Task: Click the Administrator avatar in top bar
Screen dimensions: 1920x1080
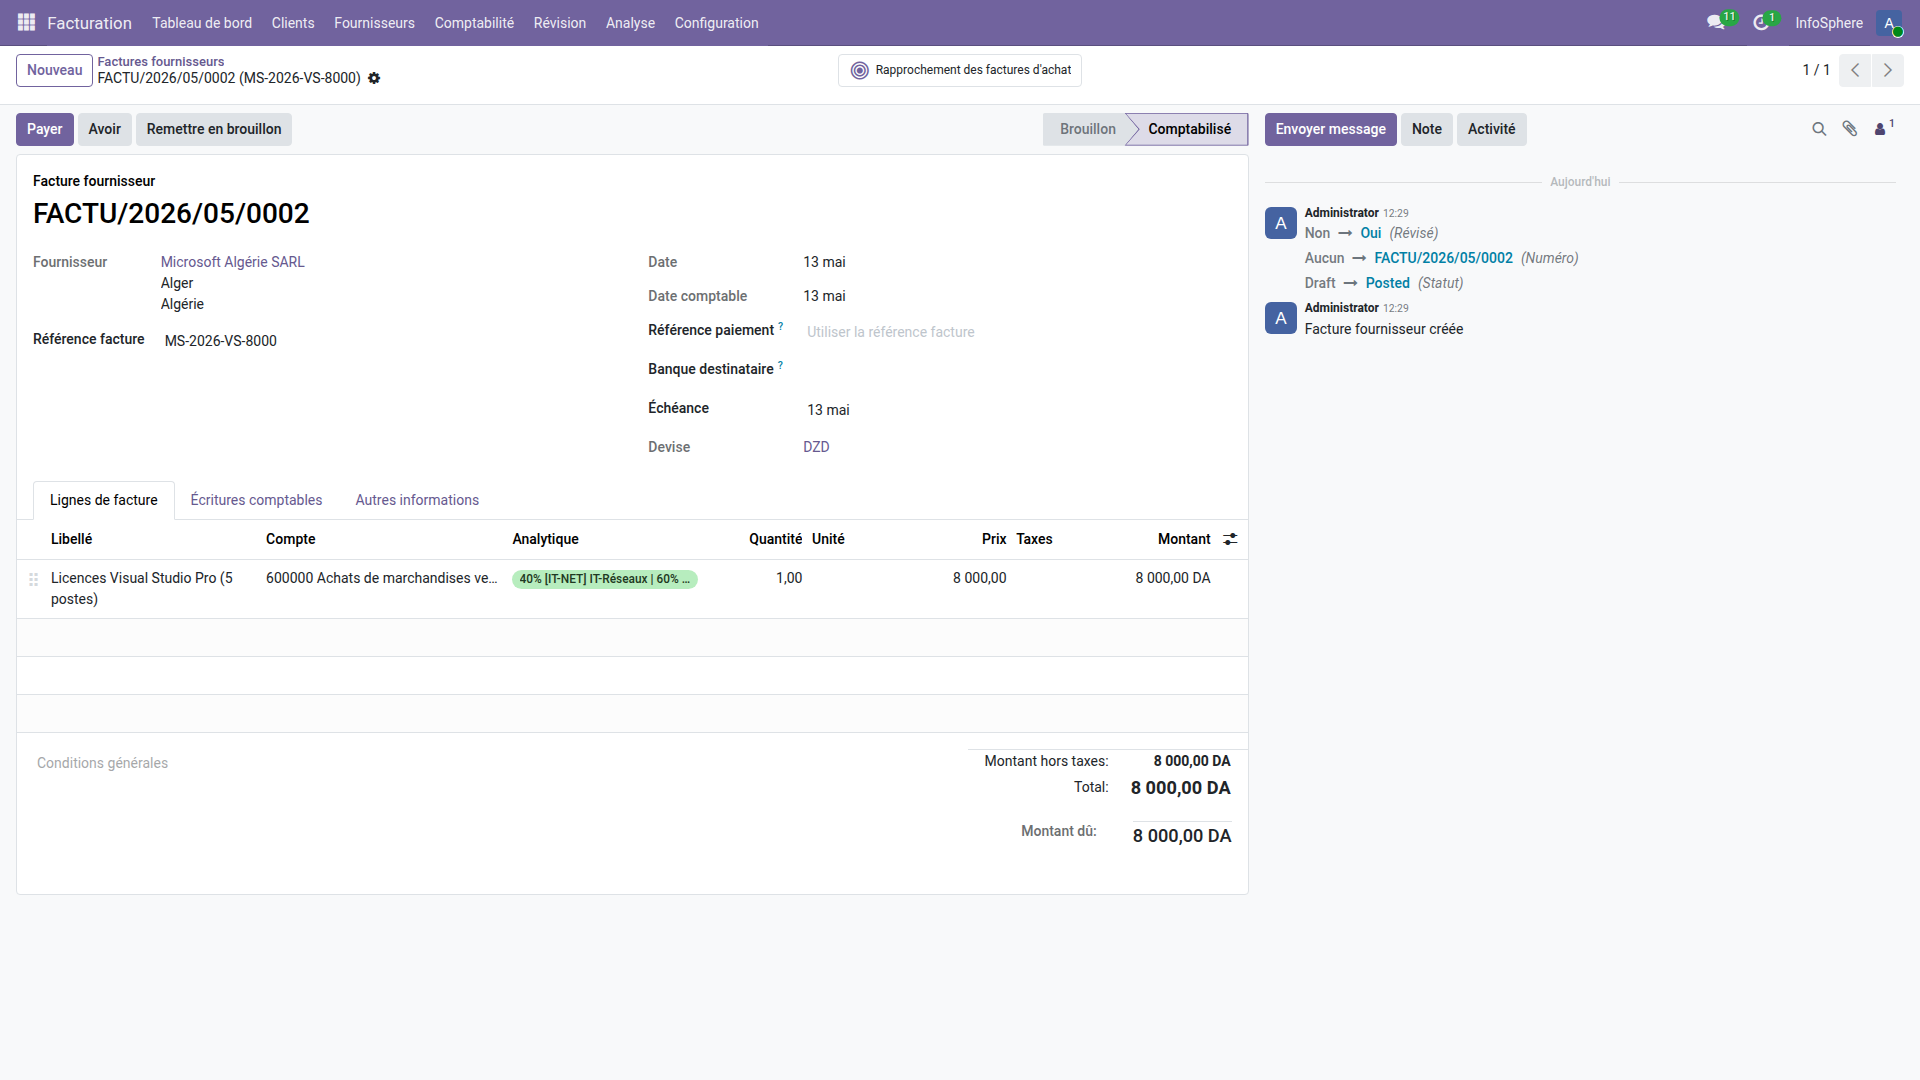Action: point(1889,23)
